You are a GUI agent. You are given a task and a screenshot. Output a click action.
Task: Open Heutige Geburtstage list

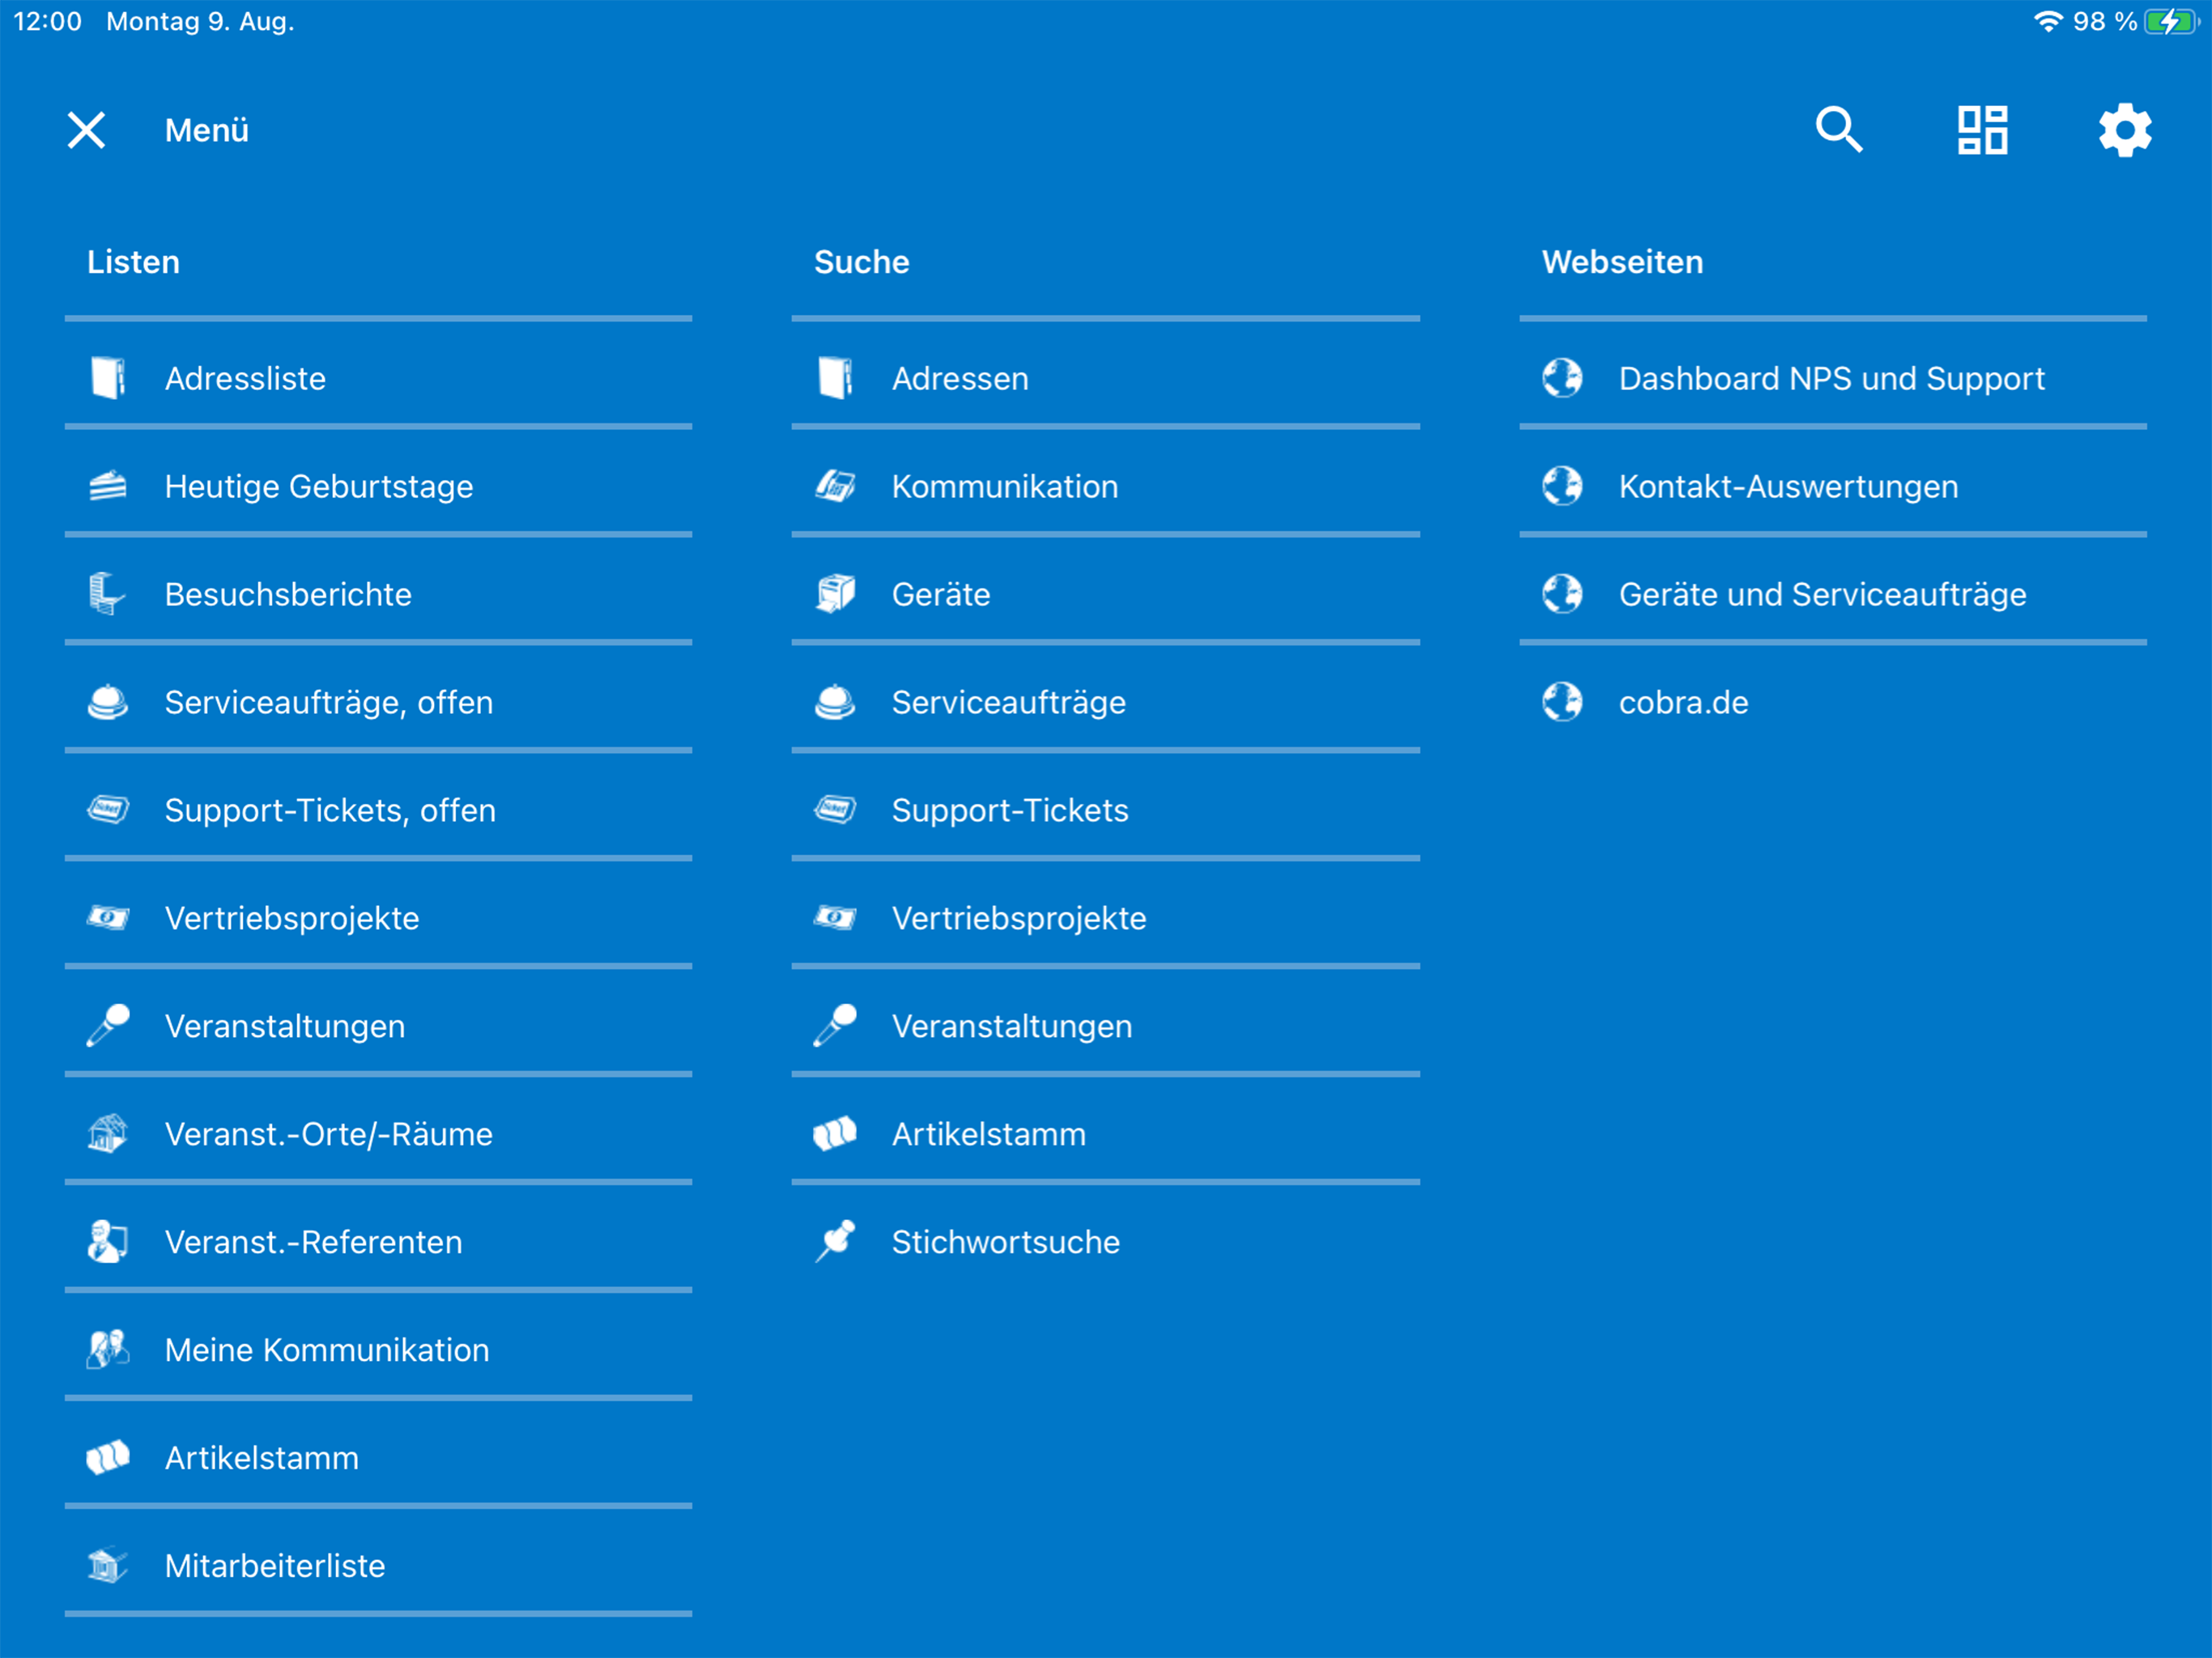[378, 486]
